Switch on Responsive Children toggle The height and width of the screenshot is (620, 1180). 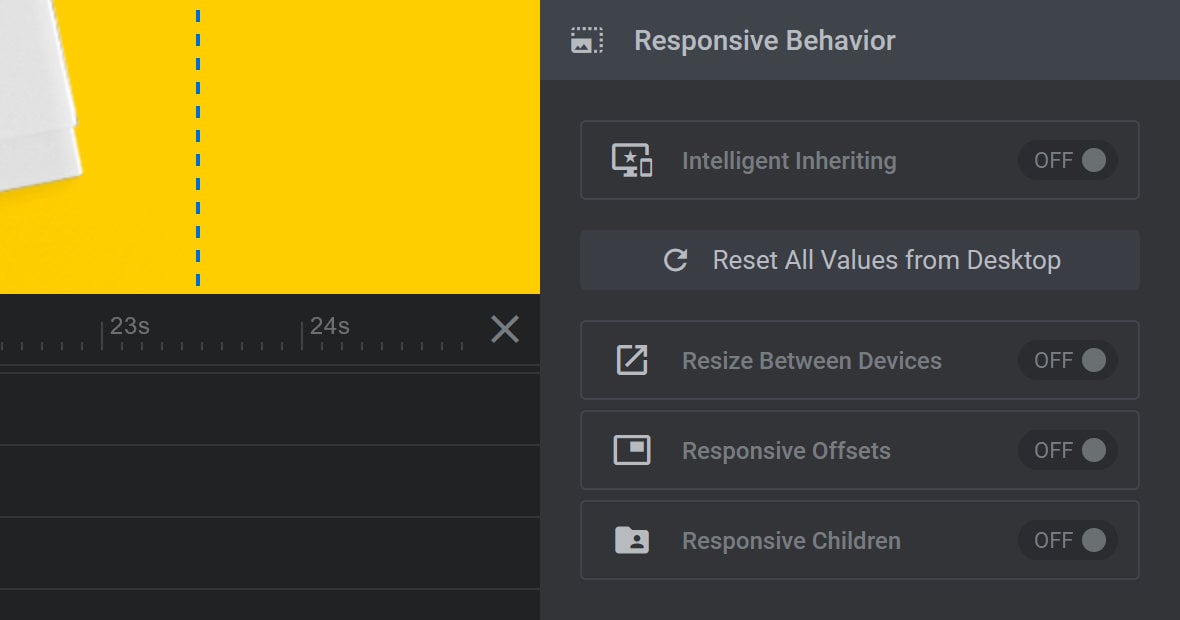coord(1068,540)
